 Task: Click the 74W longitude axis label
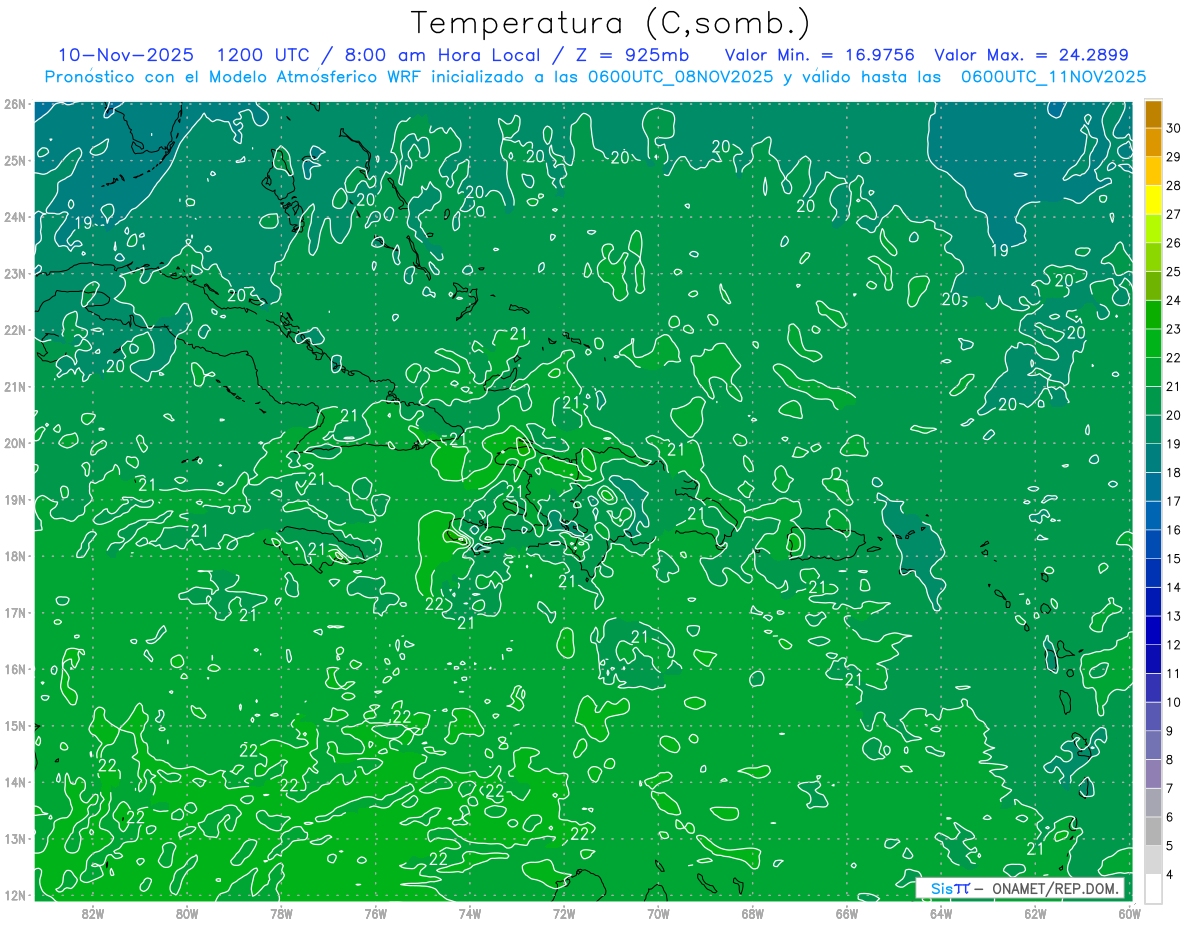470,913
